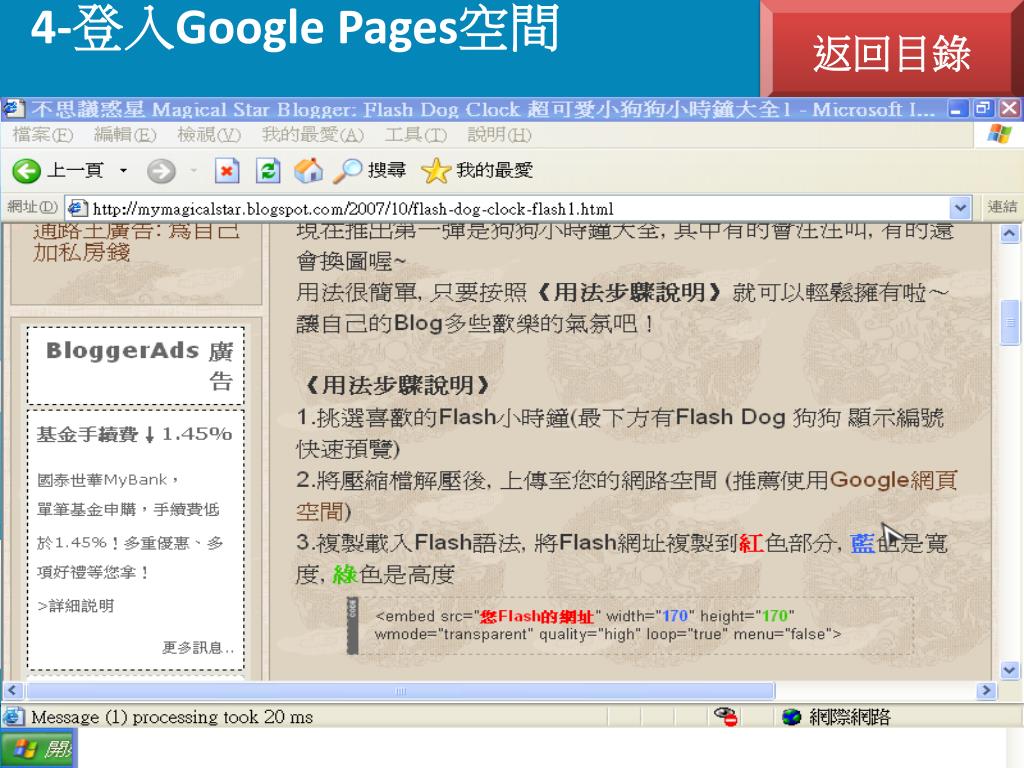The width and height of the screenshot is (1024, 768).
Task: Click the 《用法步驟說明》 heading text
Action: pos(396,385)
